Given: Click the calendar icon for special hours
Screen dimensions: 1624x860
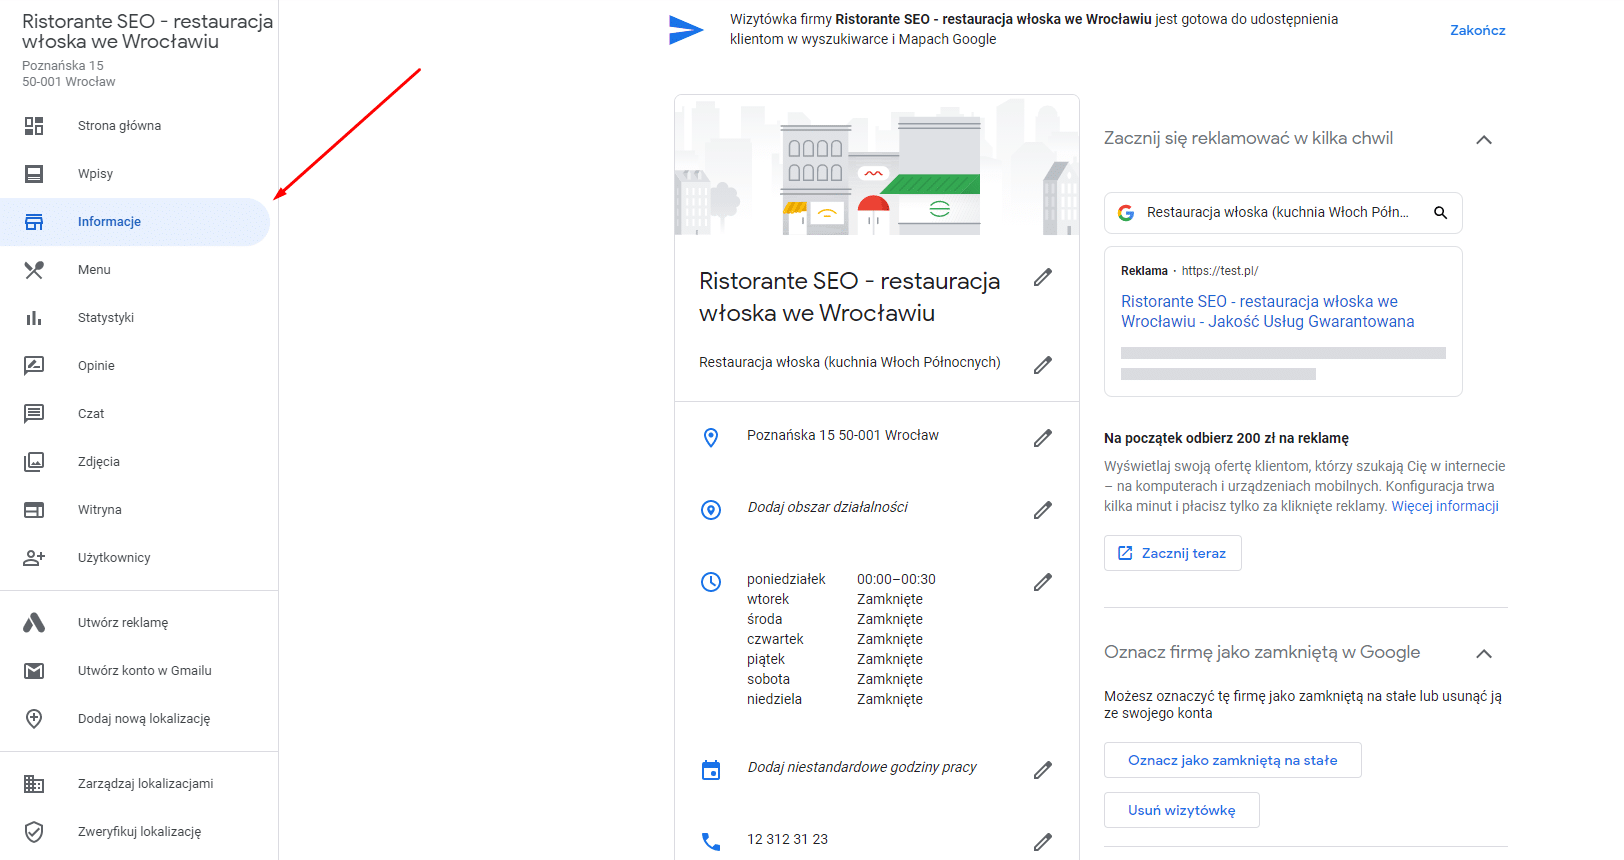Looking at the screenshot, I should (x=711, y=770).
